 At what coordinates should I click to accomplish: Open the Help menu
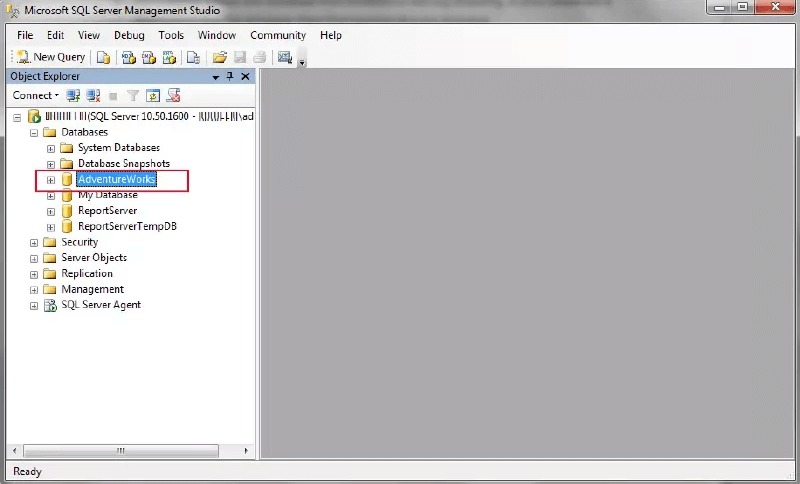coord(331,35)
